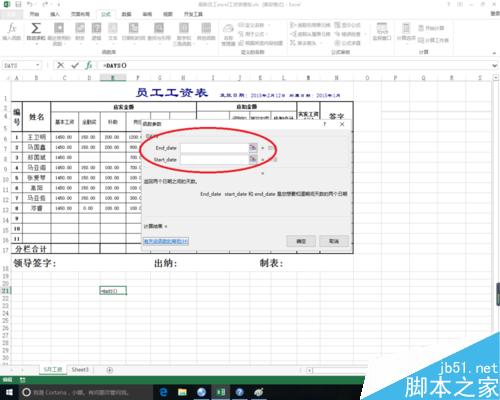Expand the formula bar with its right-end chevron
The width and height of the screenshot is (500, 400).
click(495, 65)
